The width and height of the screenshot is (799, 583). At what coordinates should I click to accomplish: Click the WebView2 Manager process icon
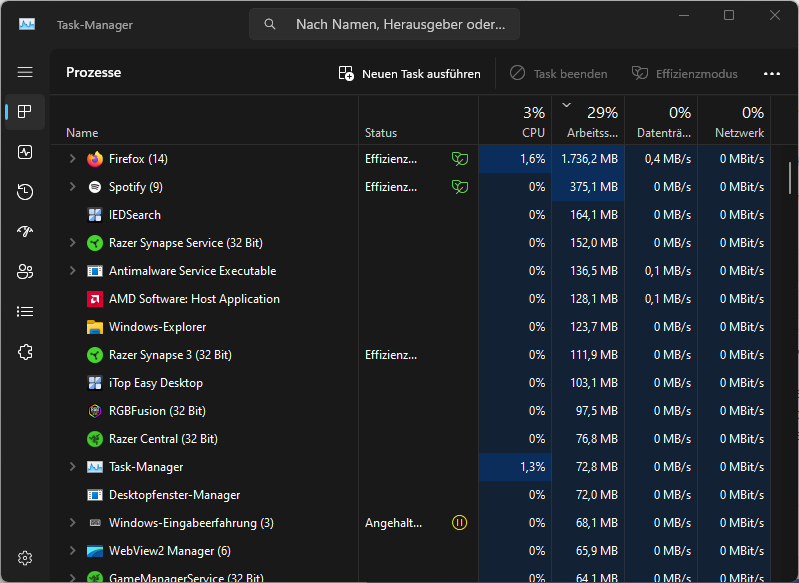point(95,551)
